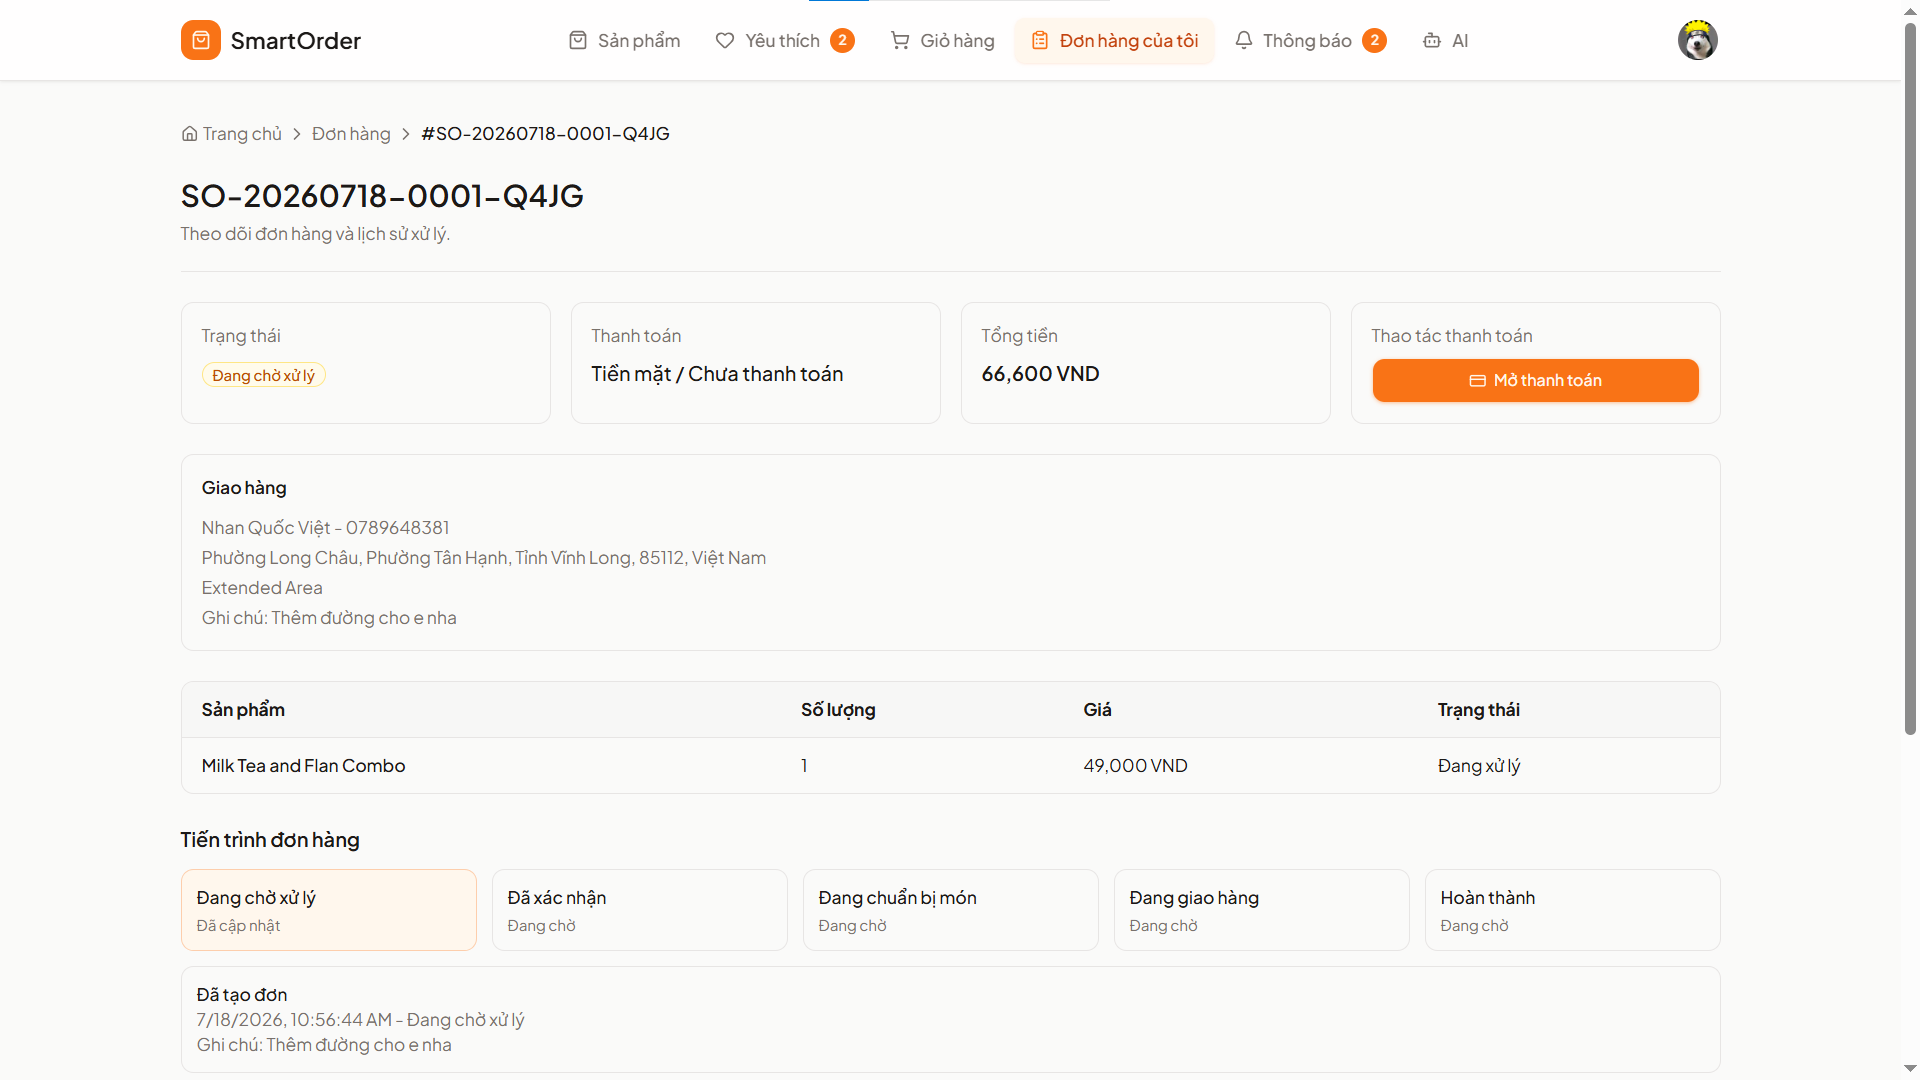
Task: Click the #SO-20260718-0001-Q4JG breadcrumb item
Action: coord(545,133)
